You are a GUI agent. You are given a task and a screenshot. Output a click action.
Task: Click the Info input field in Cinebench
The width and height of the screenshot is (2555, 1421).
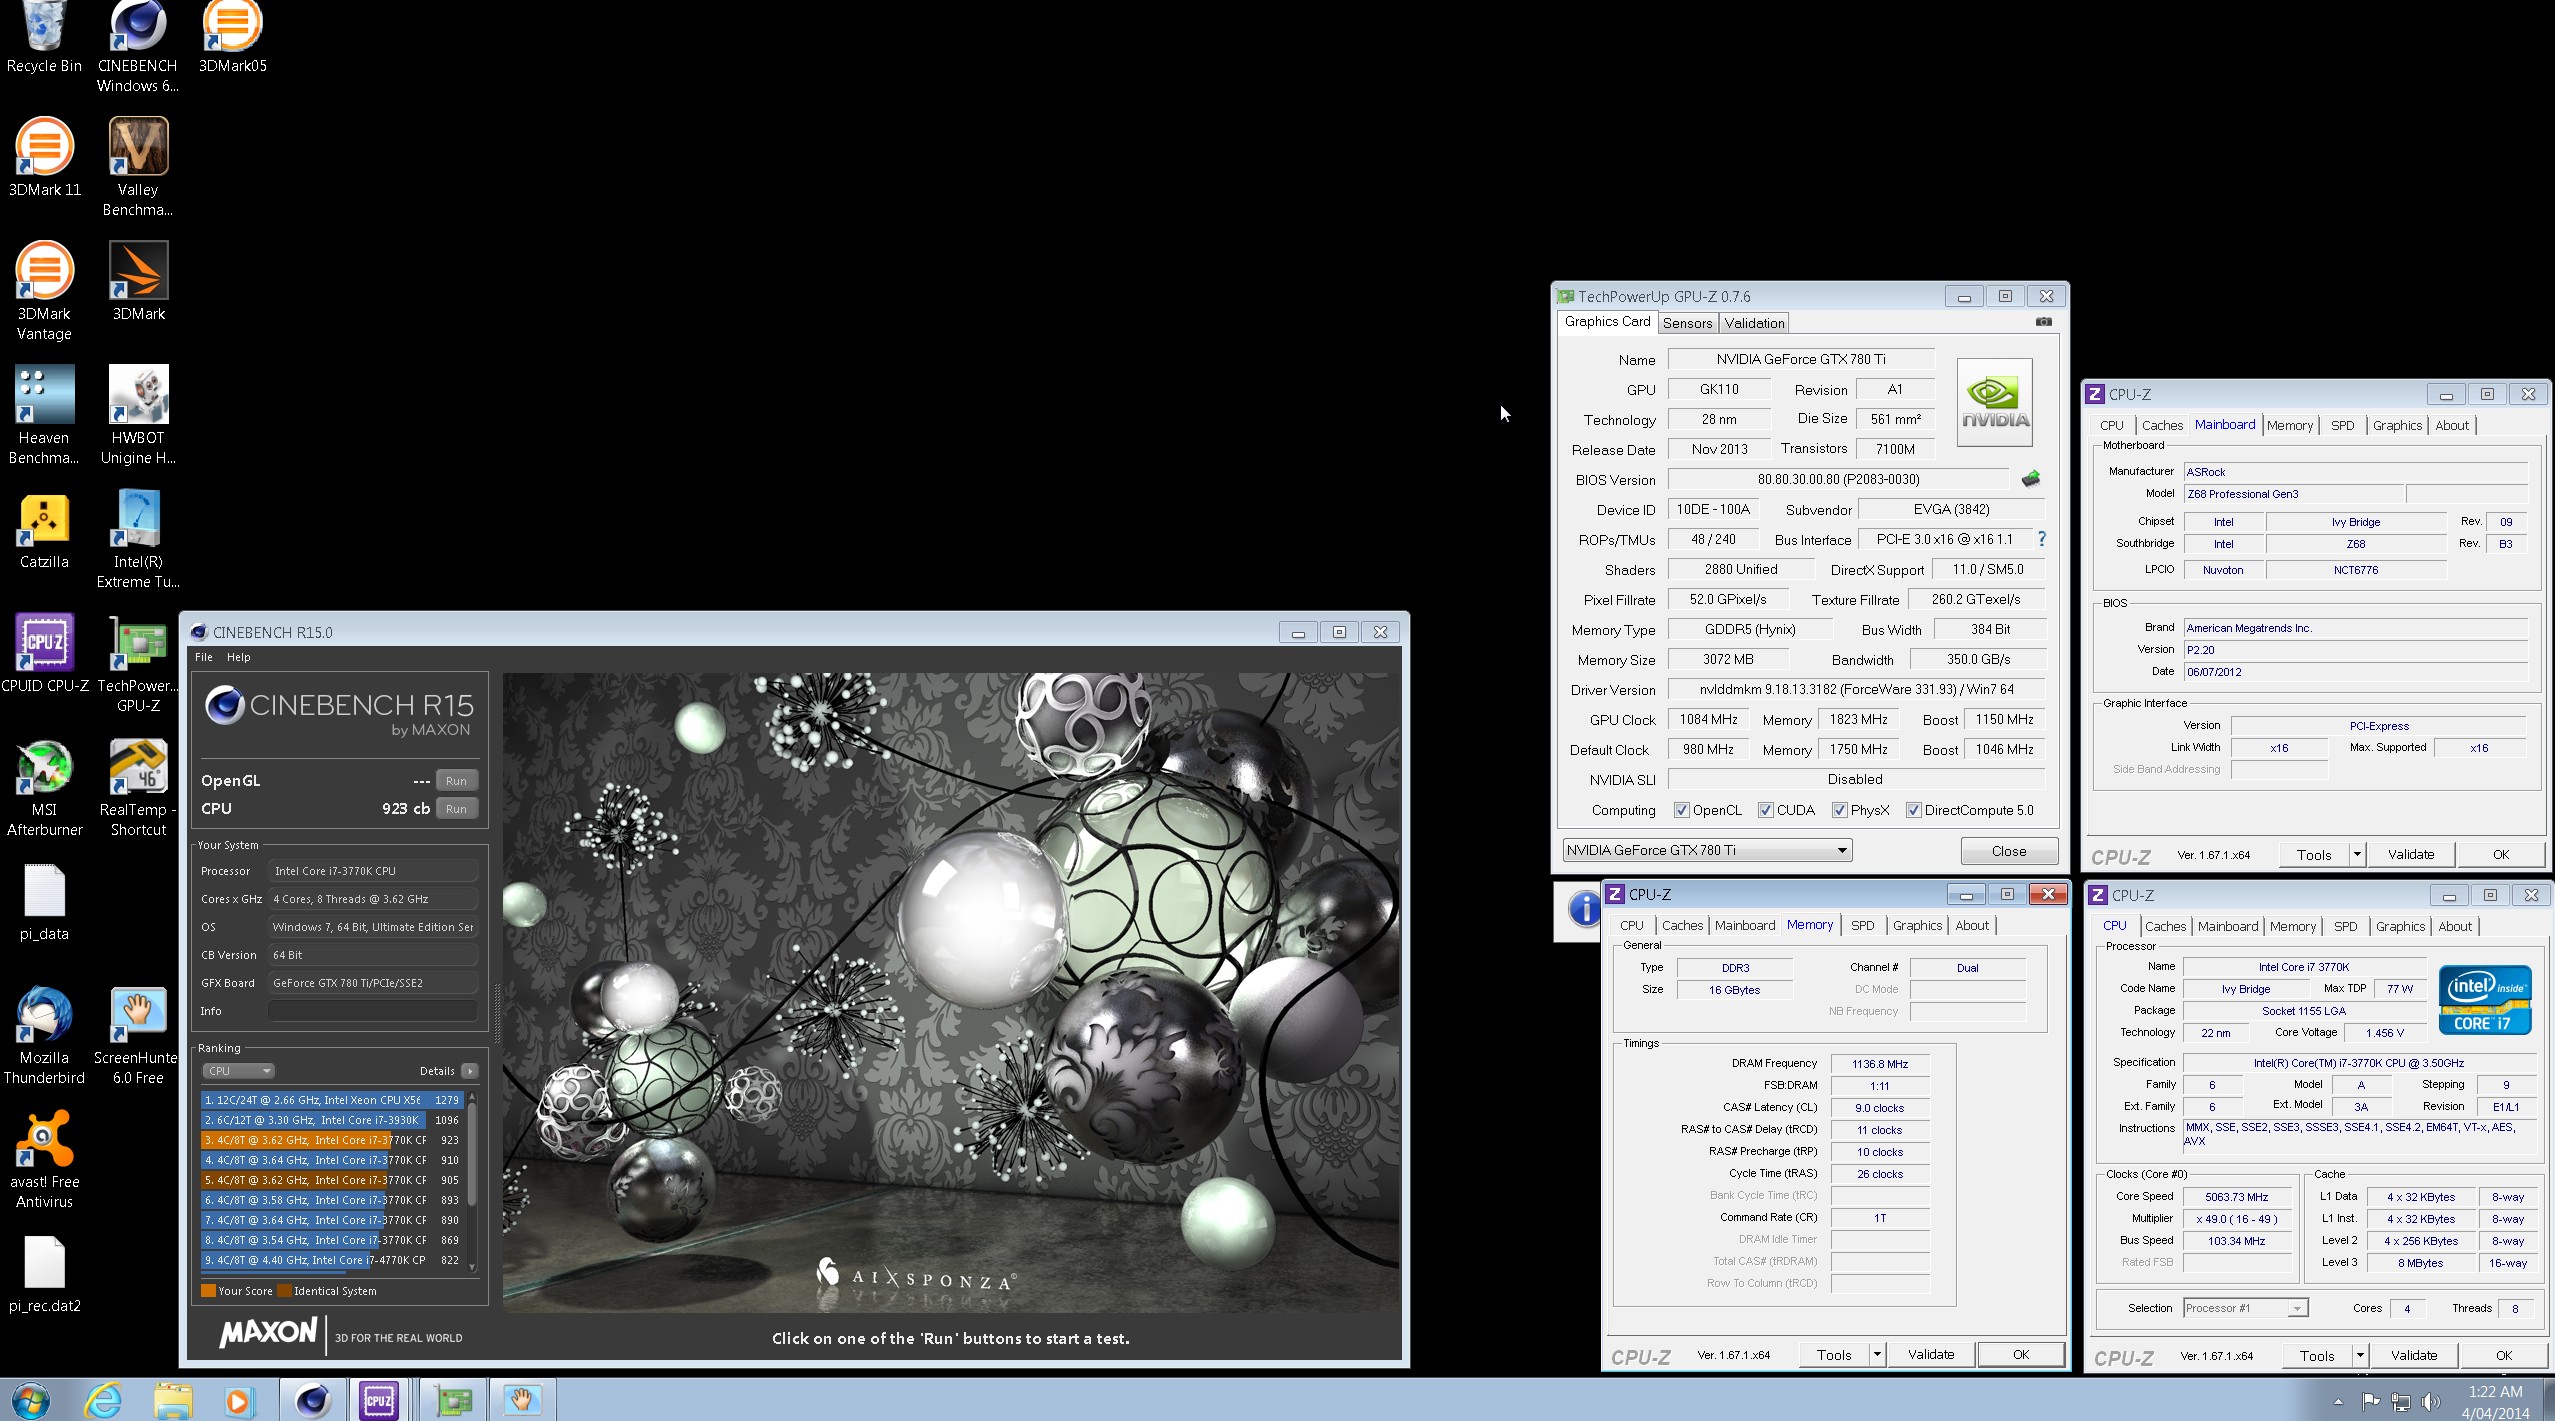372,1011
